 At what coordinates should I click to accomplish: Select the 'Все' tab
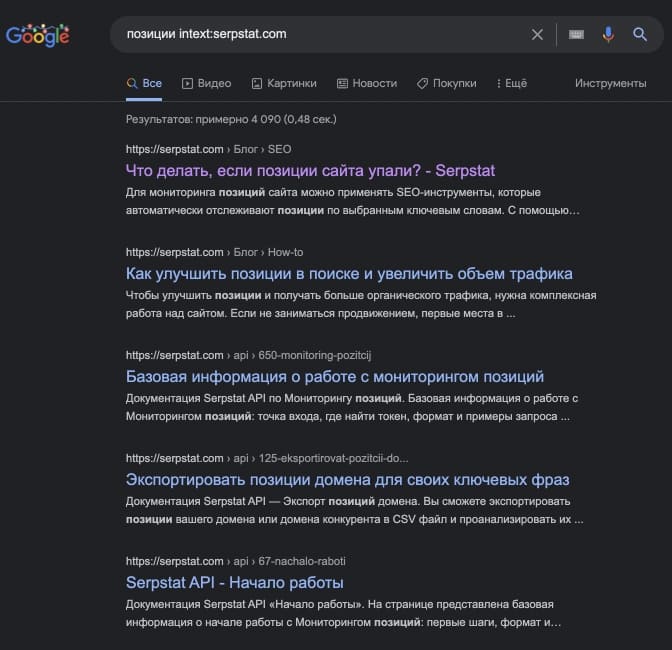[144, 83]
